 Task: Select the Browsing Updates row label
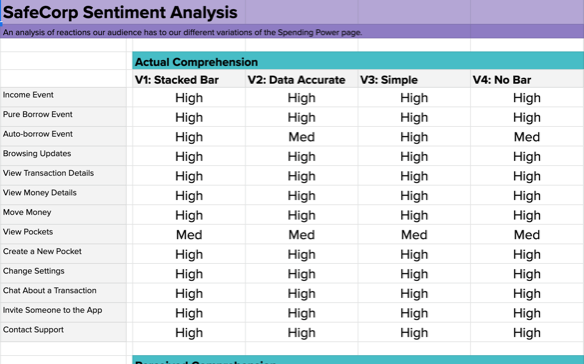(37, 153)
